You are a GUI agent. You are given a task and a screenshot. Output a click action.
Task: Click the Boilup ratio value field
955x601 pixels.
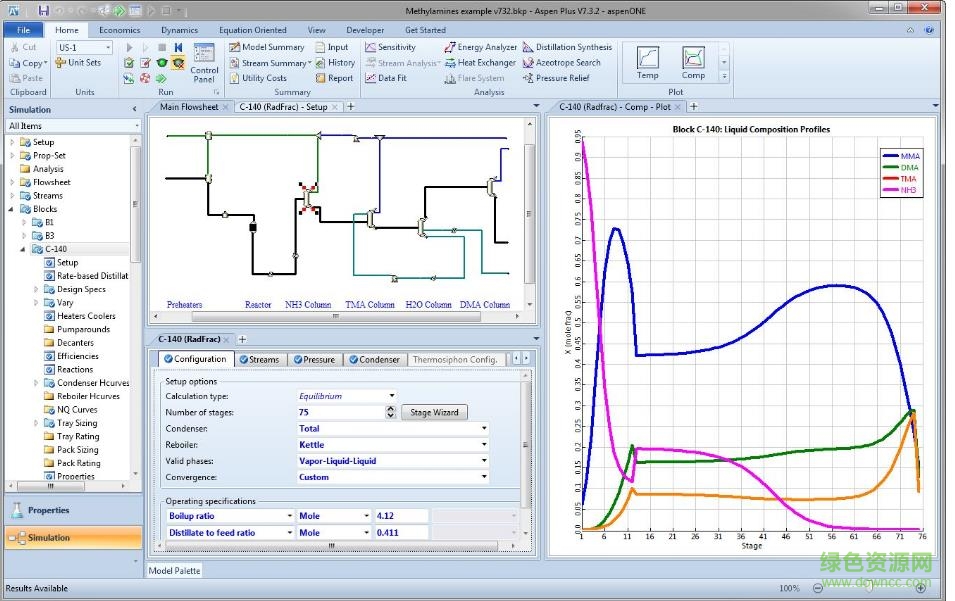click(x=400, y=516)
